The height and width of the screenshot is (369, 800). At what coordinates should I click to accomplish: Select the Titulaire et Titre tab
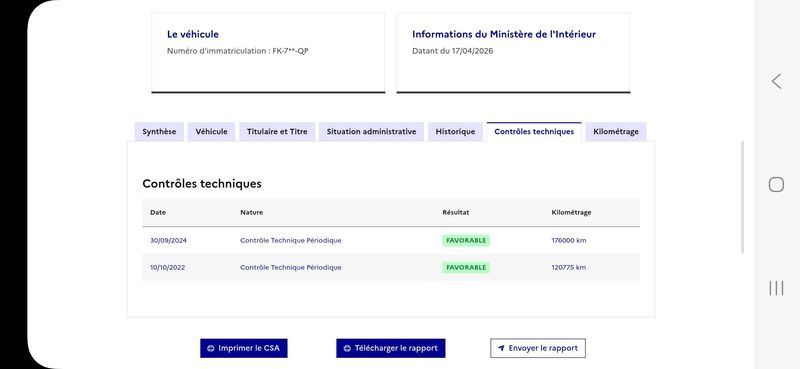pyautogui.click(x=277, y=132)
